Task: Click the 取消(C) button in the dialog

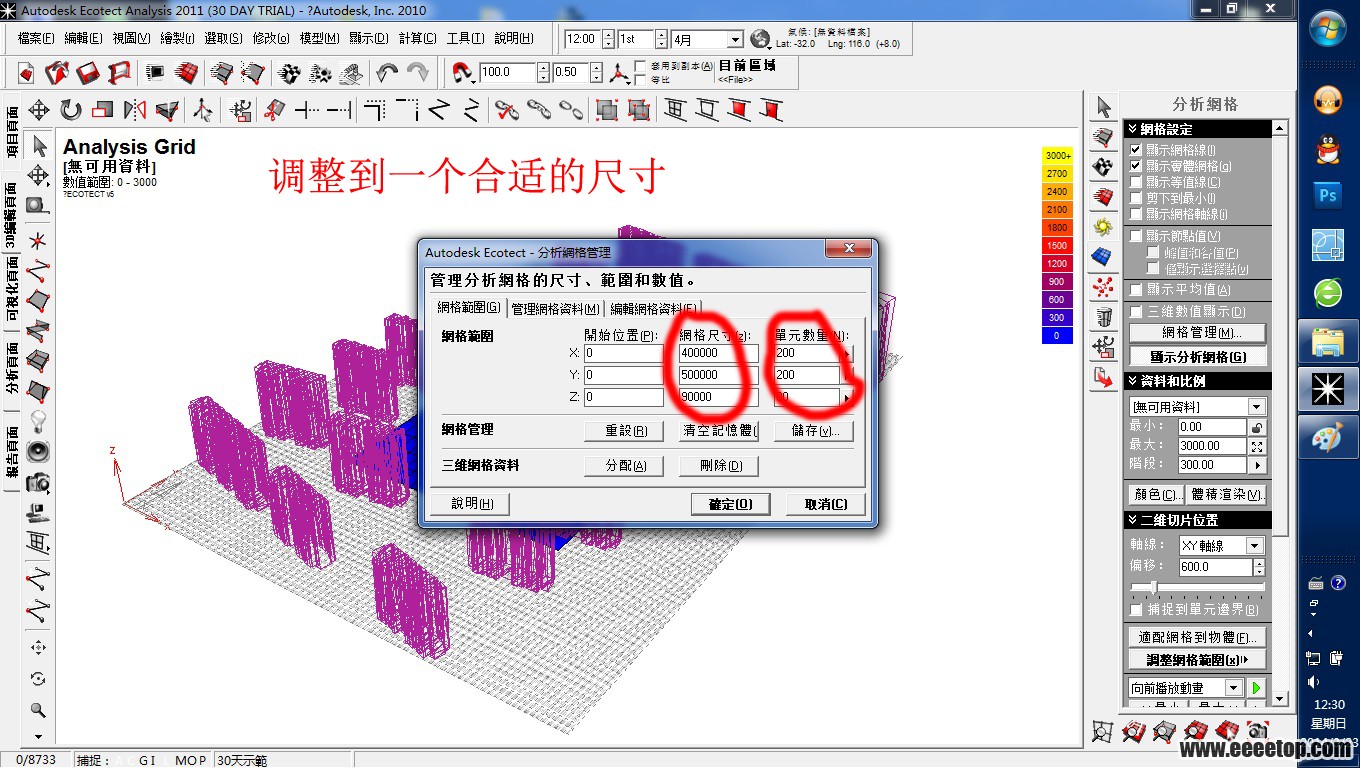Action: (825, 504)
